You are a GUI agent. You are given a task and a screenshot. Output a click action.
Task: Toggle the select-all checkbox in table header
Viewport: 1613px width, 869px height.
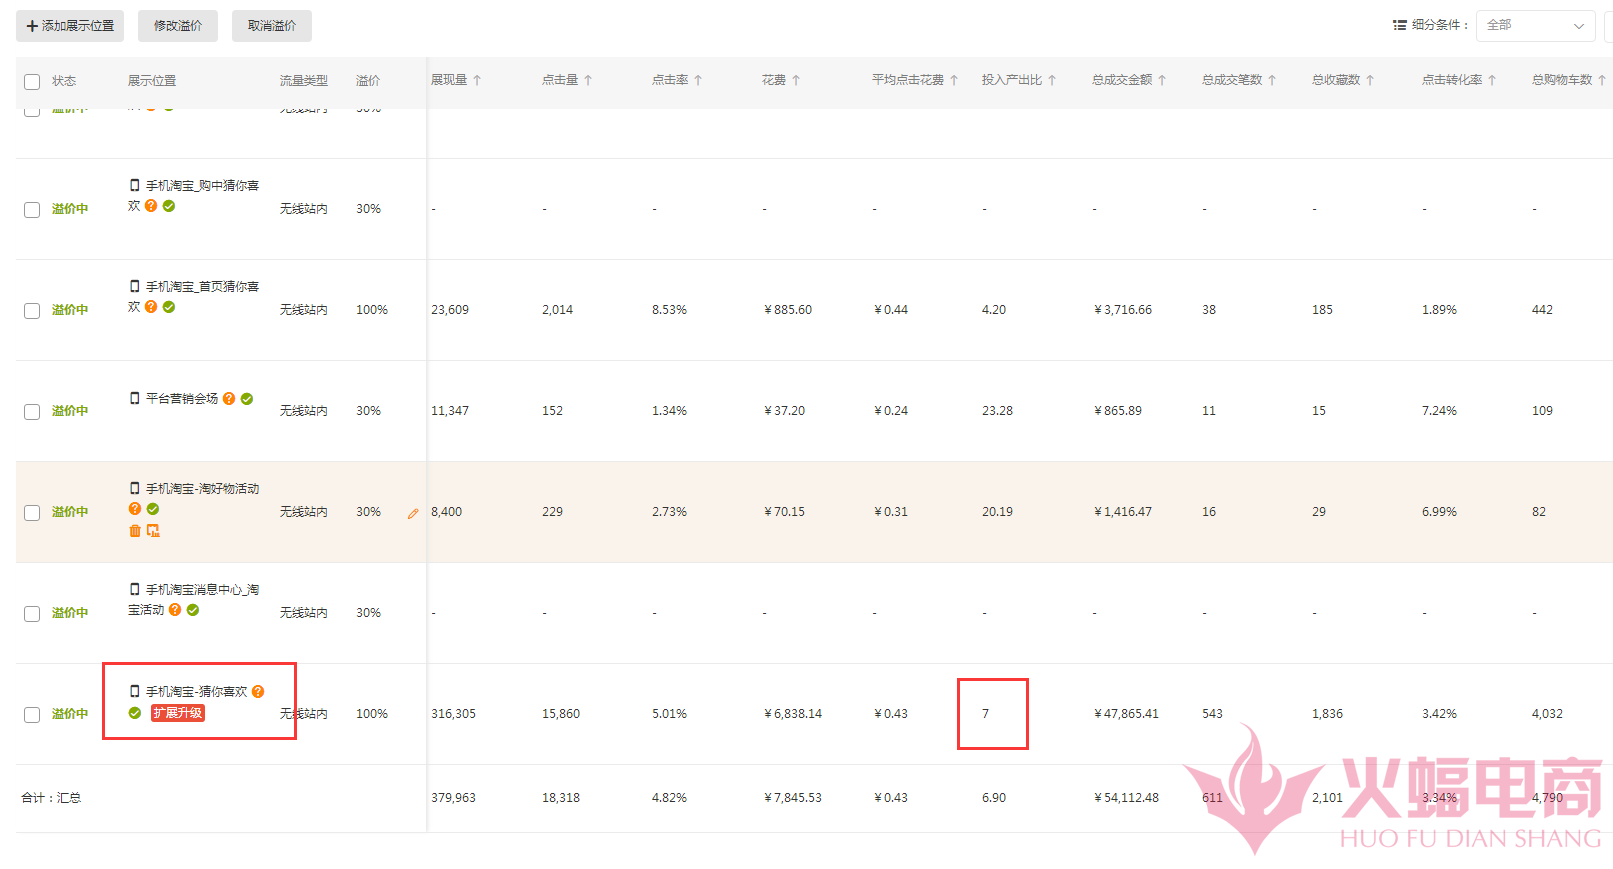32,82
